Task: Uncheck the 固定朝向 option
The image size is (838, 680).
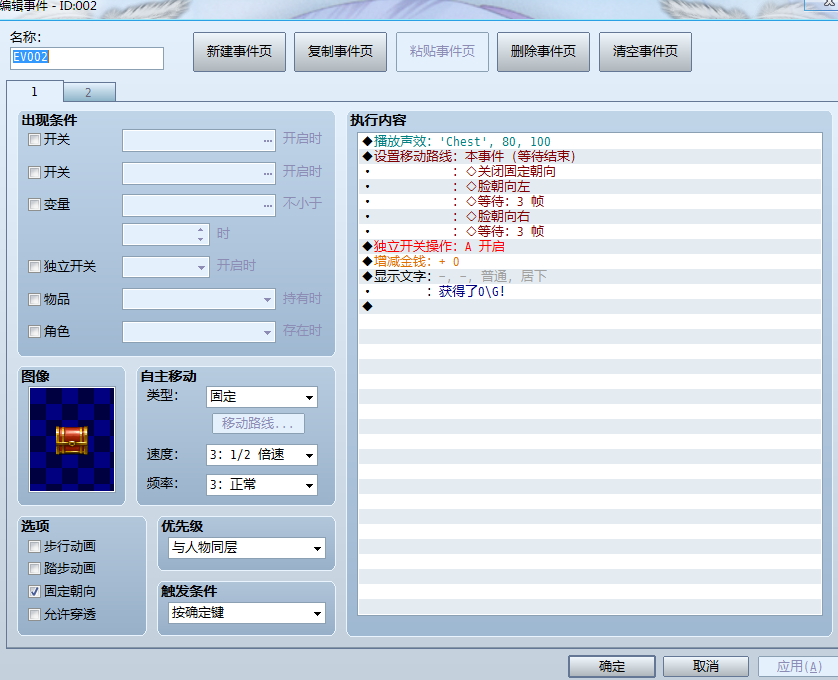Action: coord(34,591)
